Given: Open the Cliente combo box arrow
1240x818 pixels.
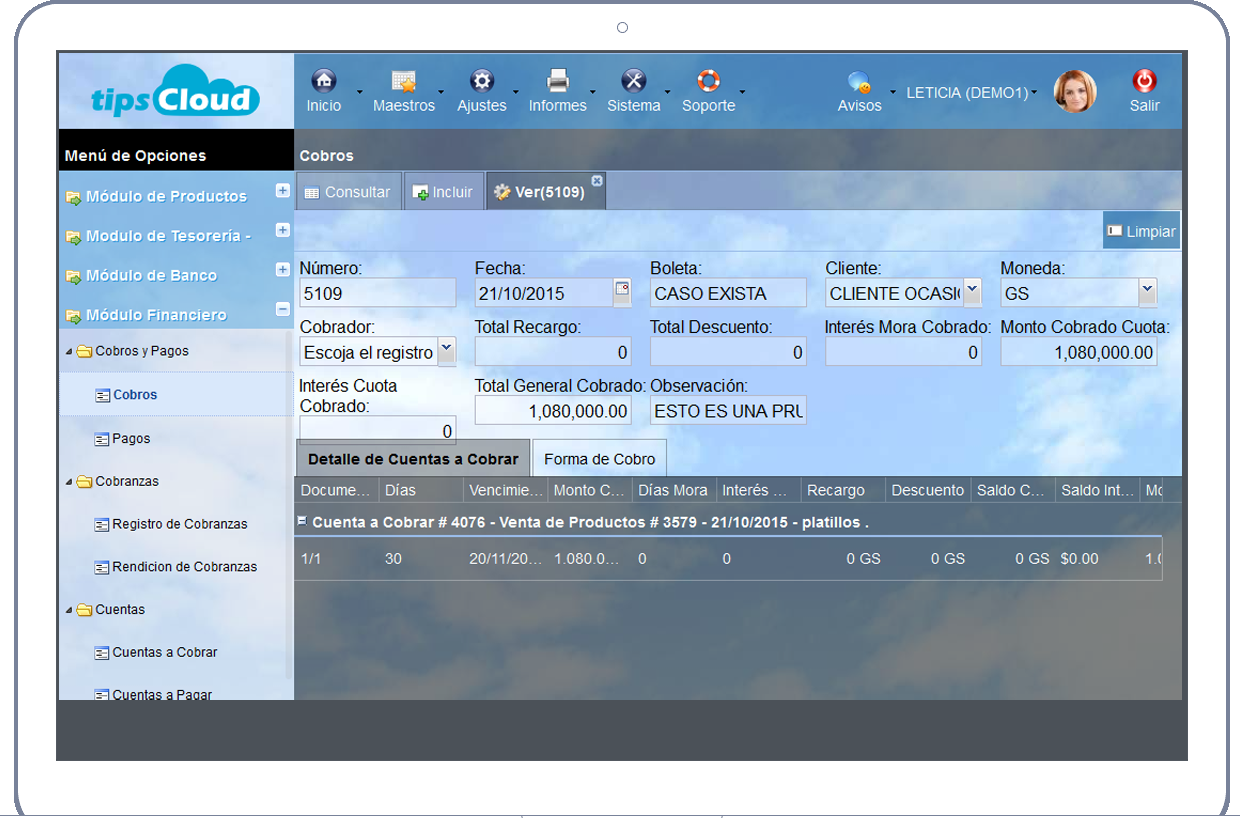Looking at the screenshot, I should click(971, 291).
